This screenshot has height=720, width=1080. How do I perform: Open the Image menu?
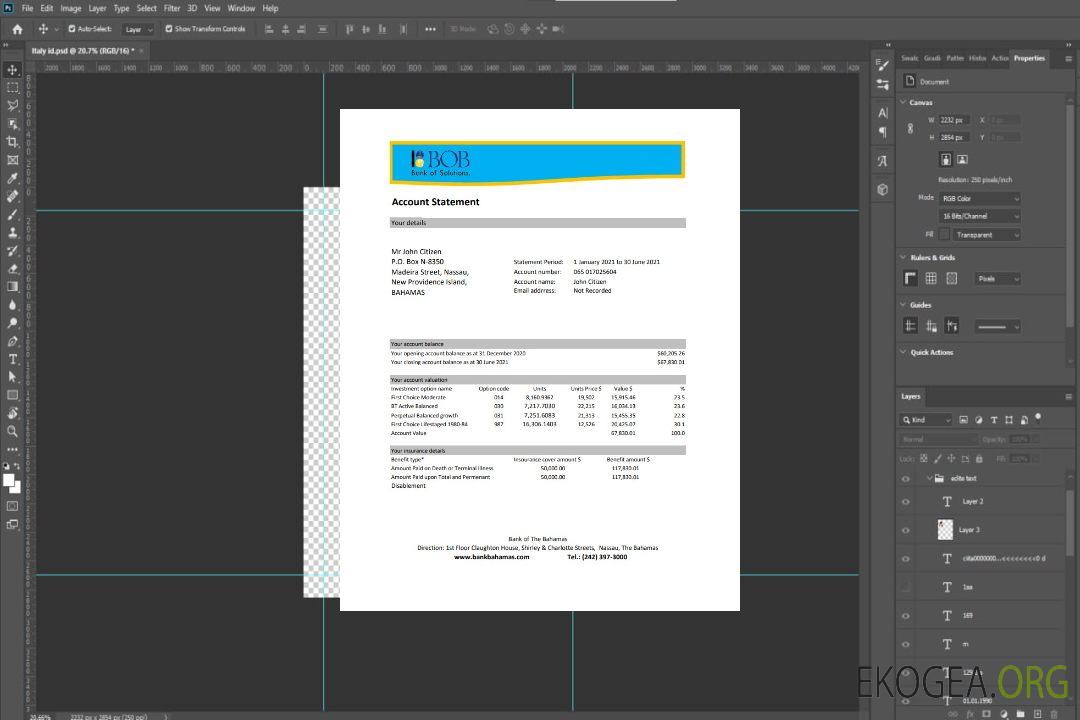70,8
